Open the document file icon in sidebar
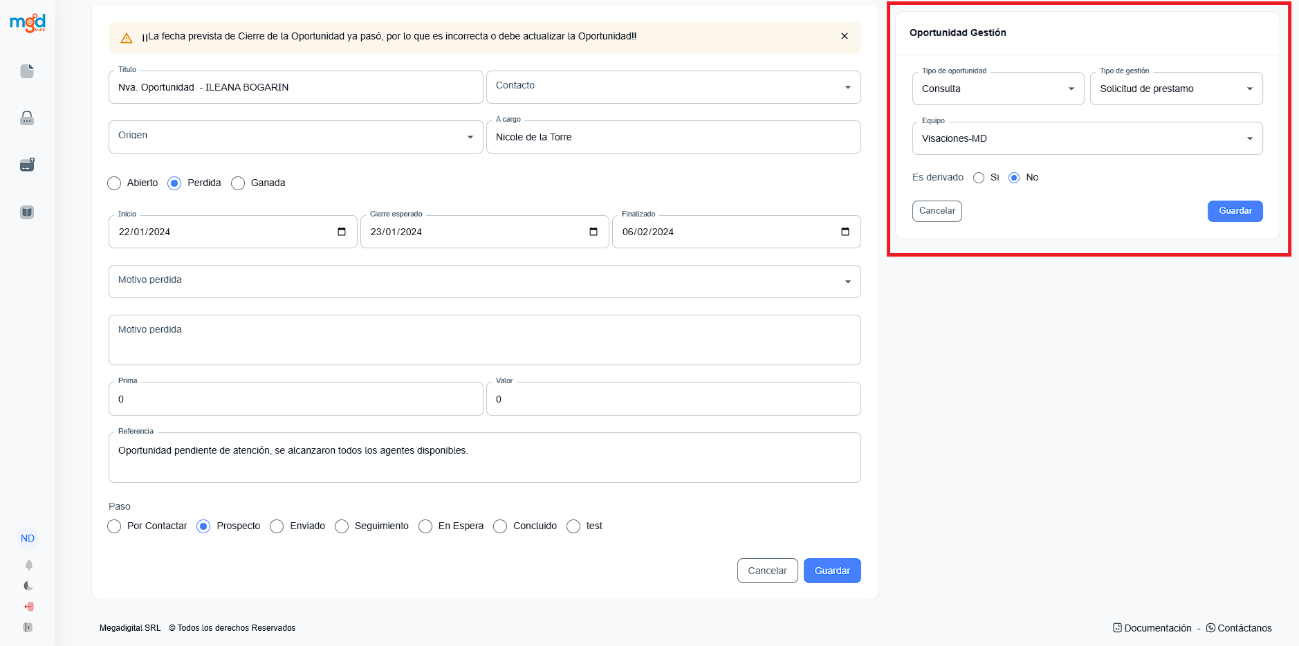Screen dimensions: 1299x646 27,71
